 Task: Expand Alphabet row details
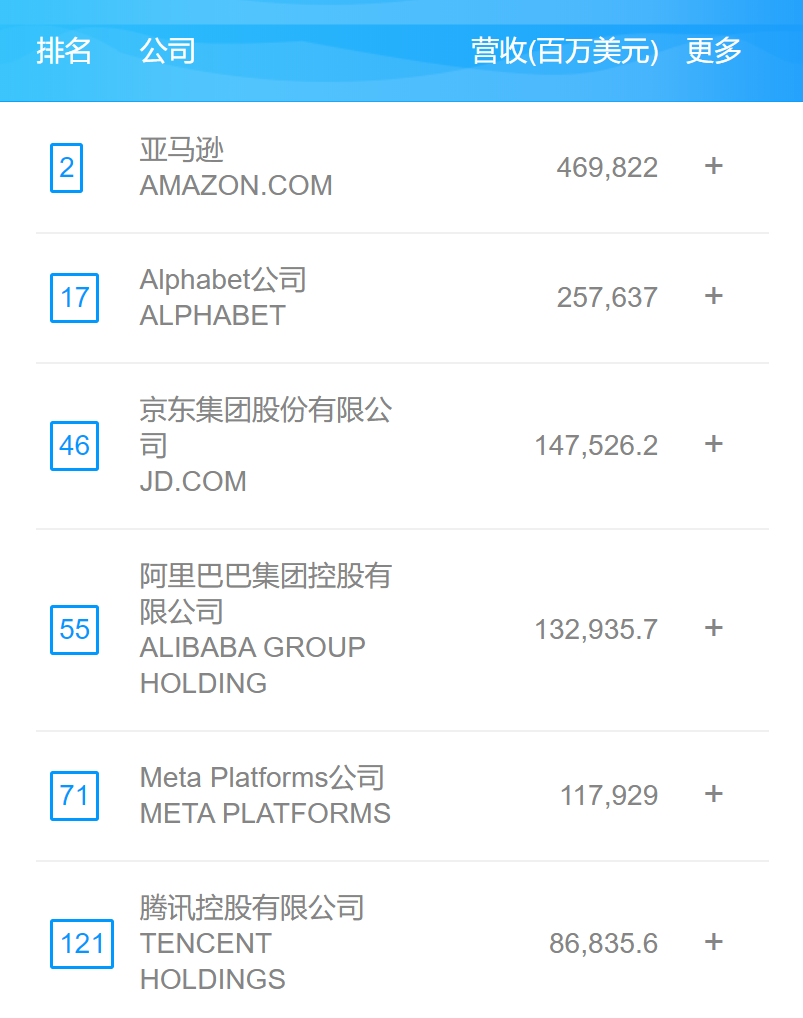[713, 296]
